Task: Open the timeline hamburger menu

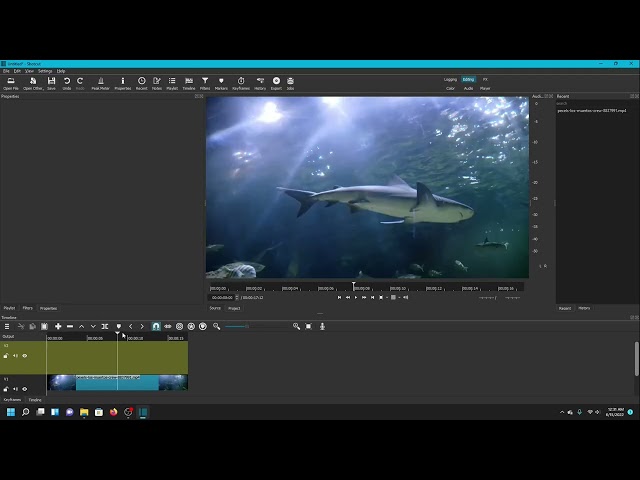Action: pyautogui.click(x=7, y=326)
